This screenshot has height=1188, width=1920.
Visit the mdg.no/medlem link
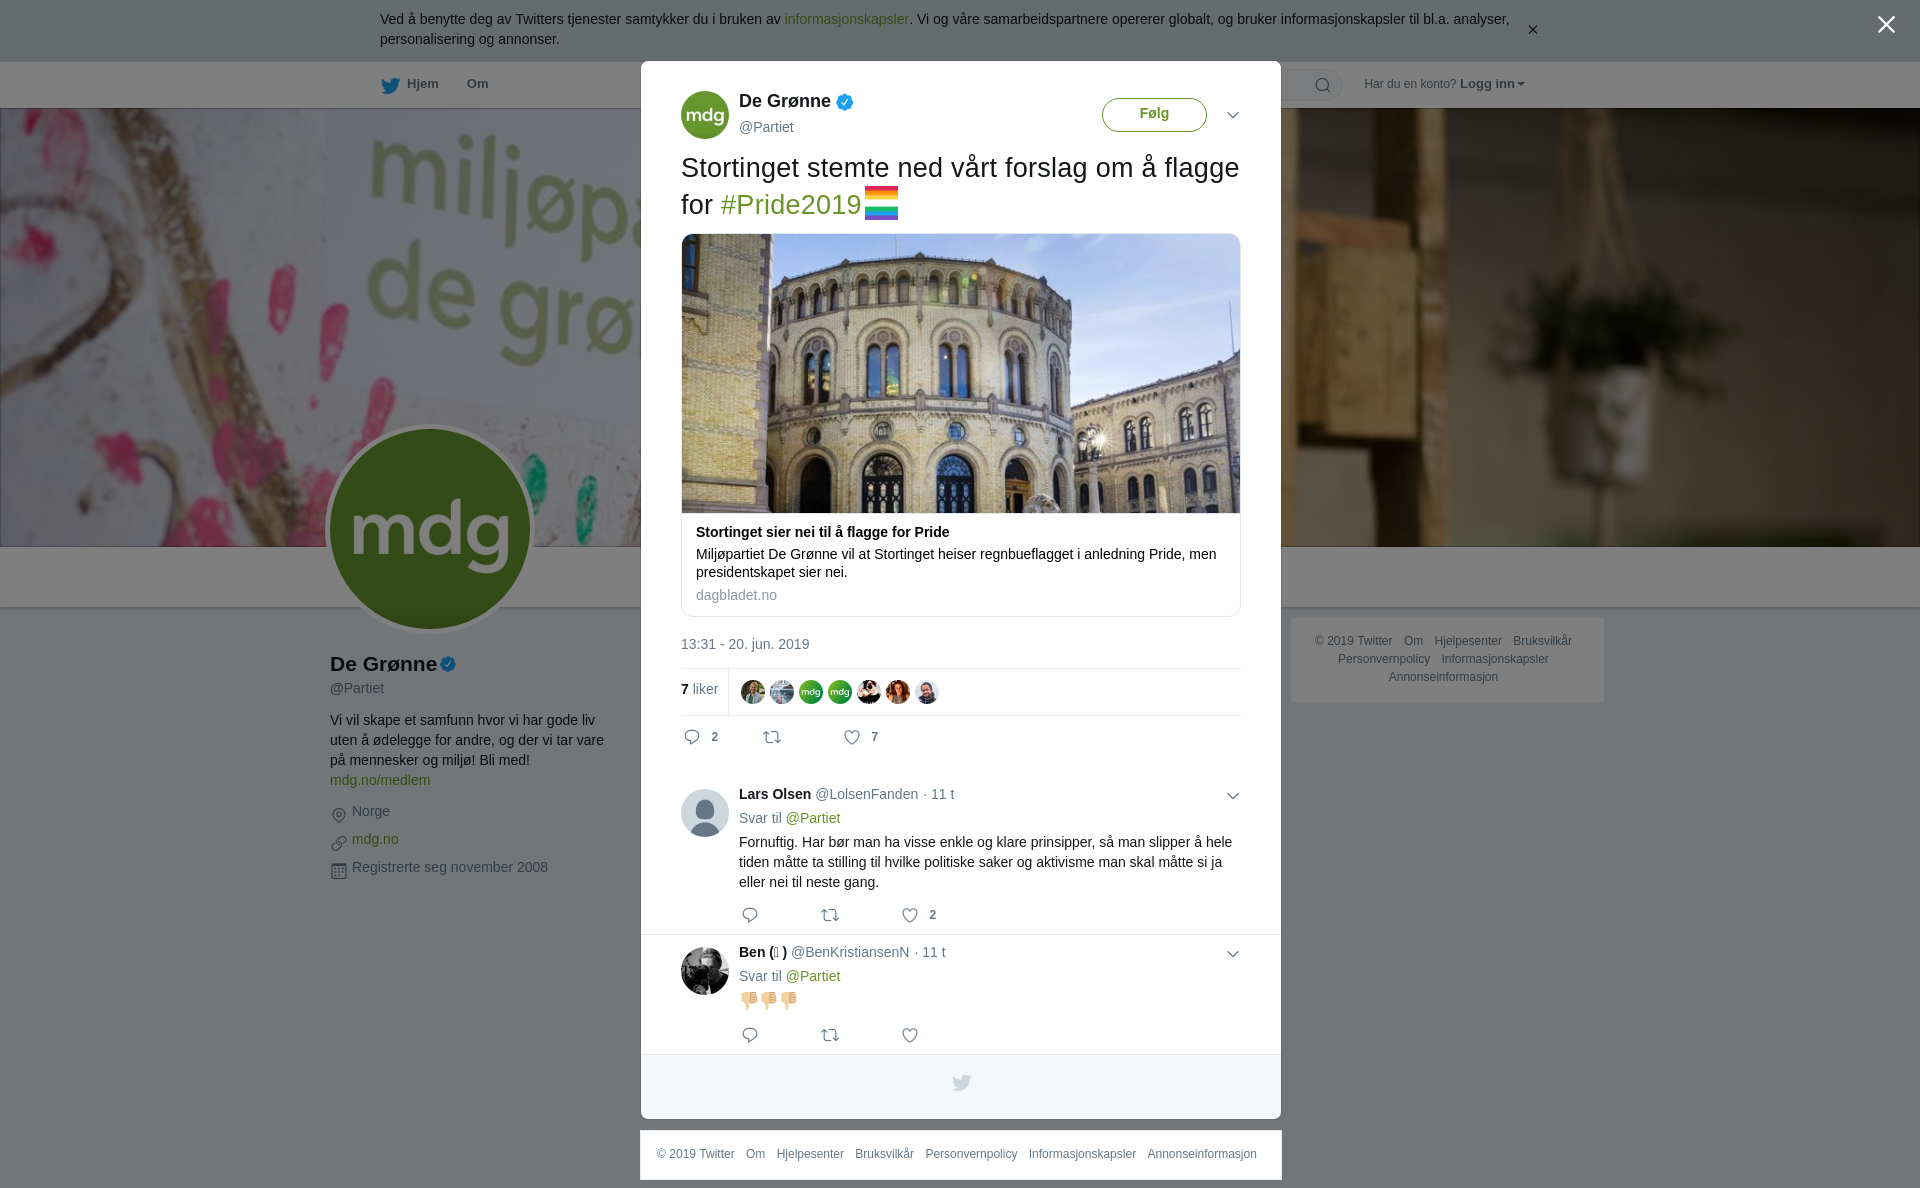coord(380,780)
